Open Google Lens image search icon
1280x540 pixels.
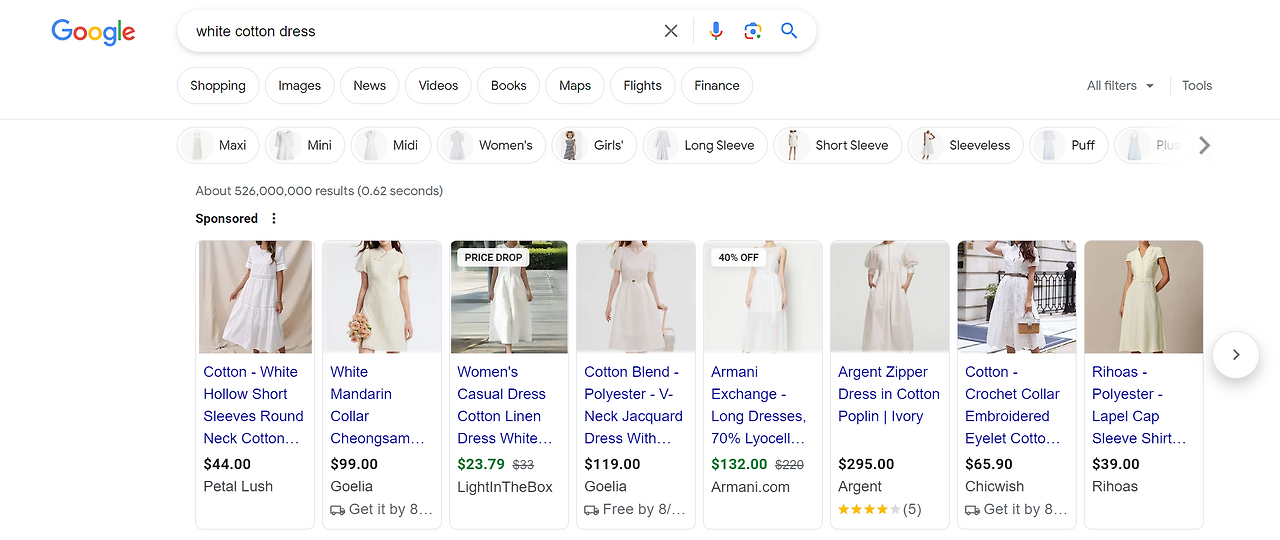pos(753,31)
